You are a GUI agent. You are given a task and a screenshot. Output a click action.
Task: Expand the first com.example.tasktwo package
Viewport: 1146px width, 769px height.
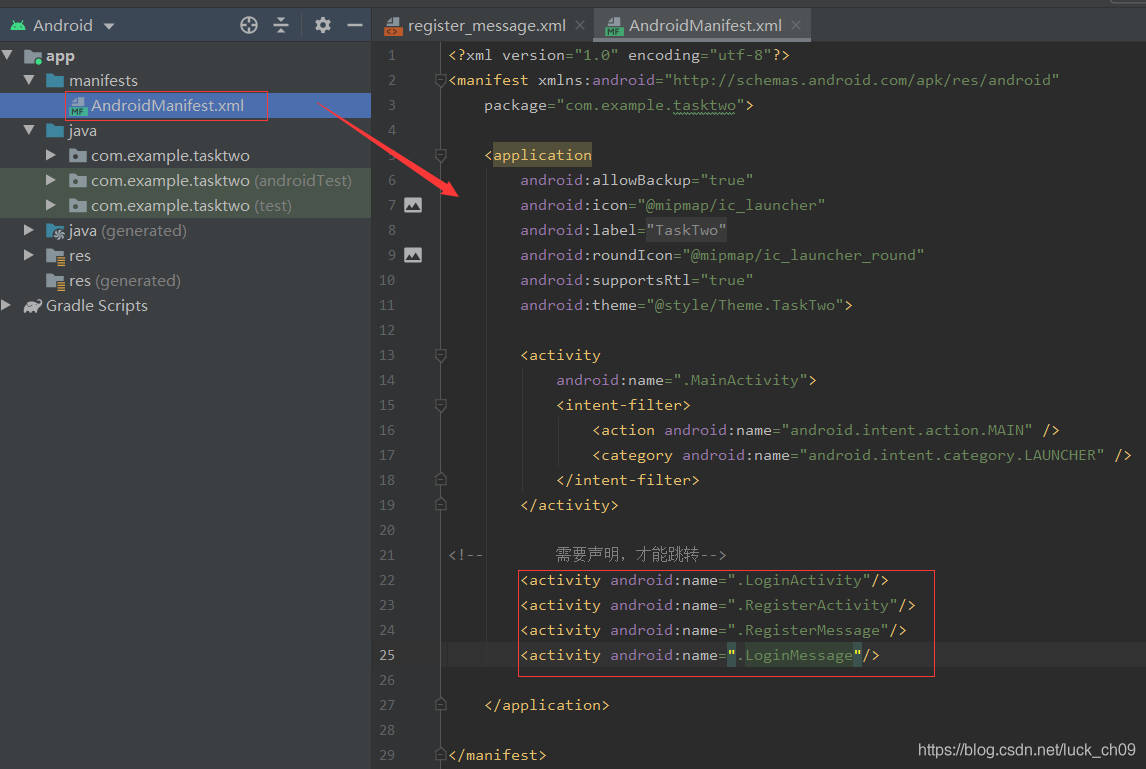click(x=50, y=156)
